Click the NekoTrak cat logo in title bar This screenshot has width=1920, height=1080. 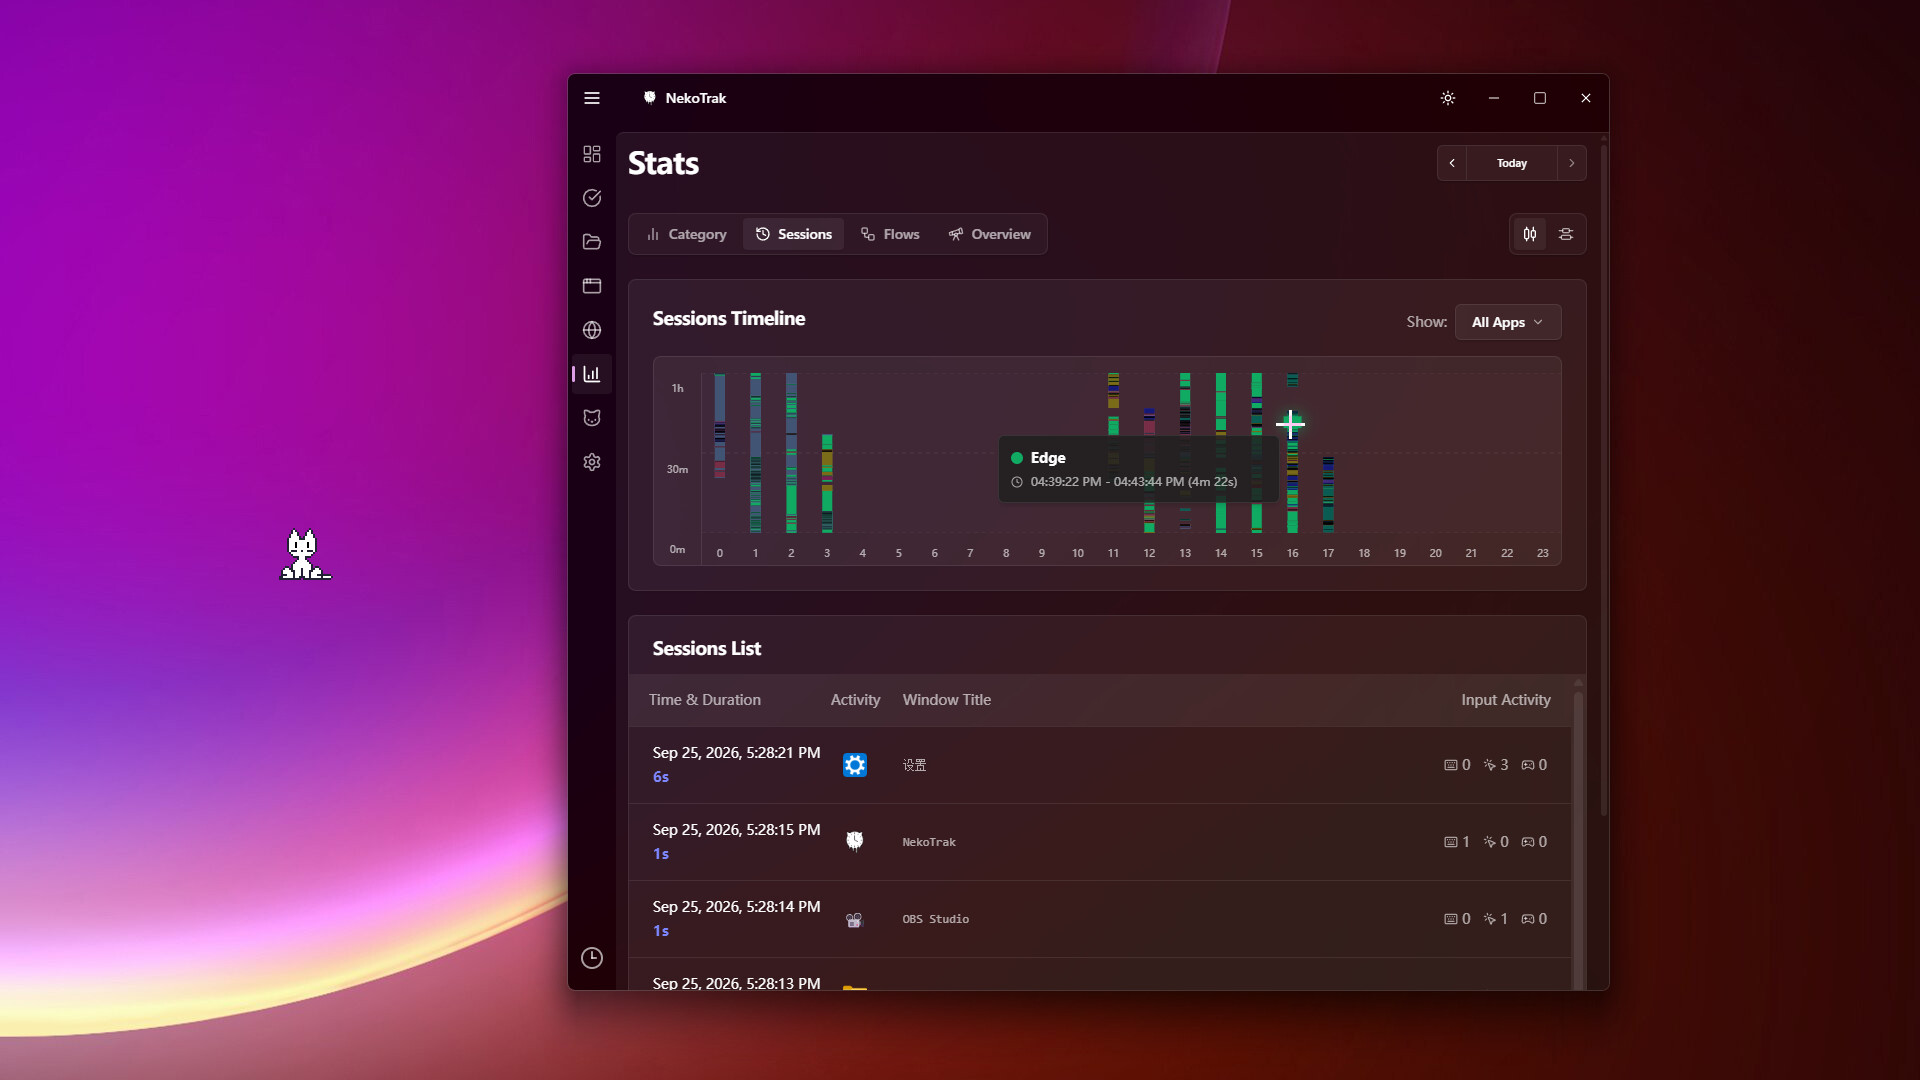point(650,98)
